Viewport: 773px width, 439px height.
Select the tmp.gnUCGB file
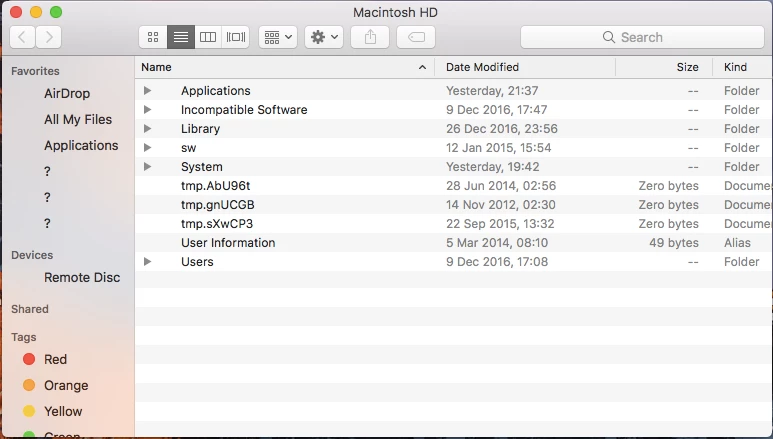coord(217,205)
